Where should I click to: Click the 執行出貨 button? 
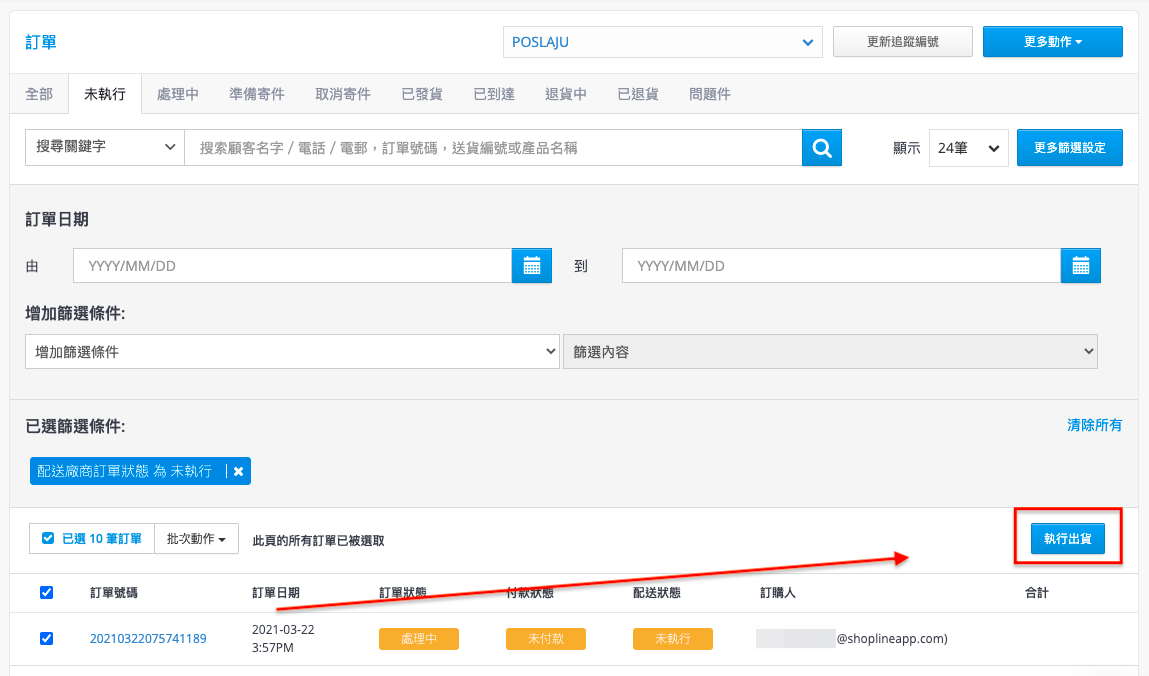[1068, 539]
